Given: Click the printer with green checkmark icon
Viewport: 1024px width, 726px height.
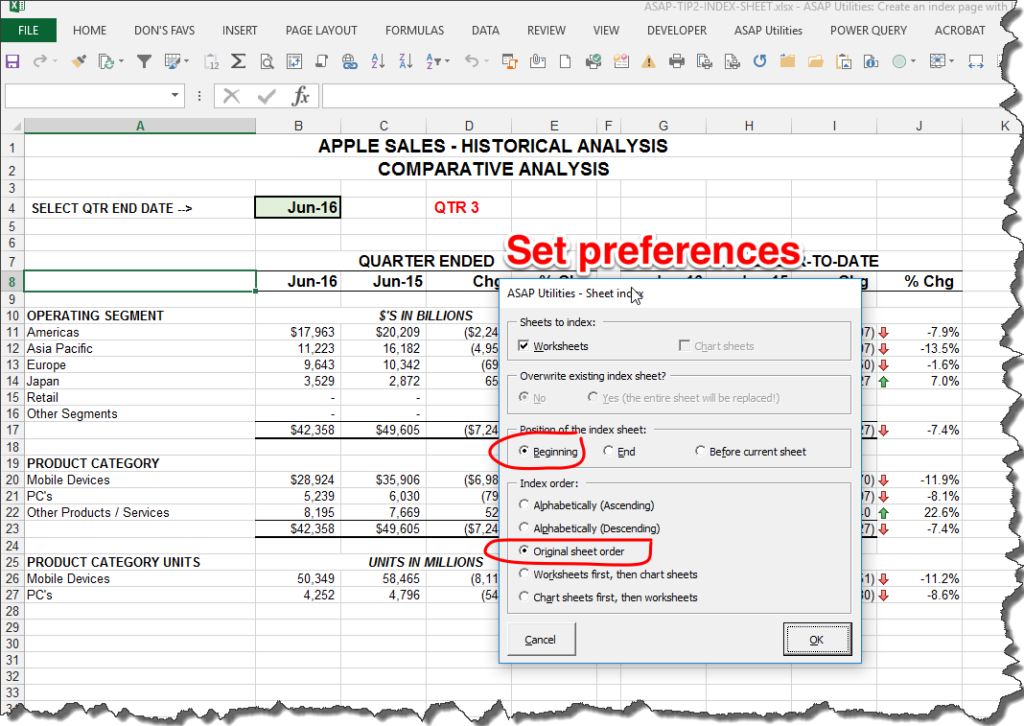Looking at the screenshot, I should [x=593, y=61].
